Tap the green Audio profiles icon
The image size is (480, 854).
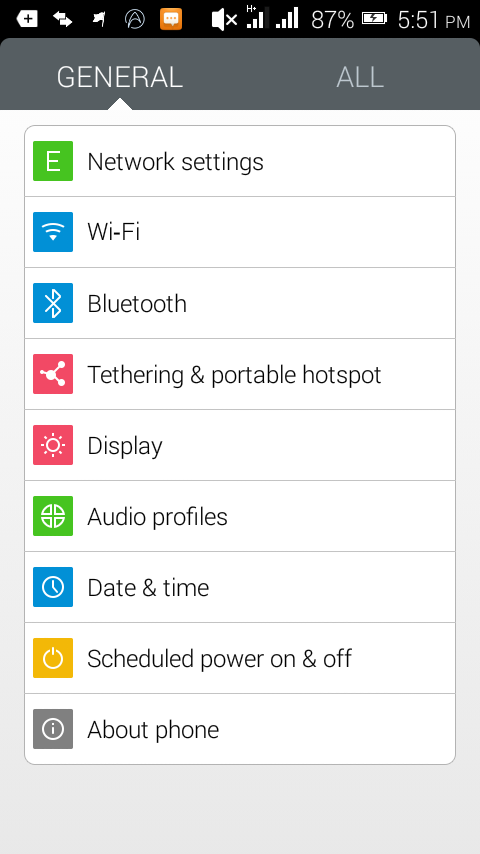pyautogui.click(x=53, y=516)
